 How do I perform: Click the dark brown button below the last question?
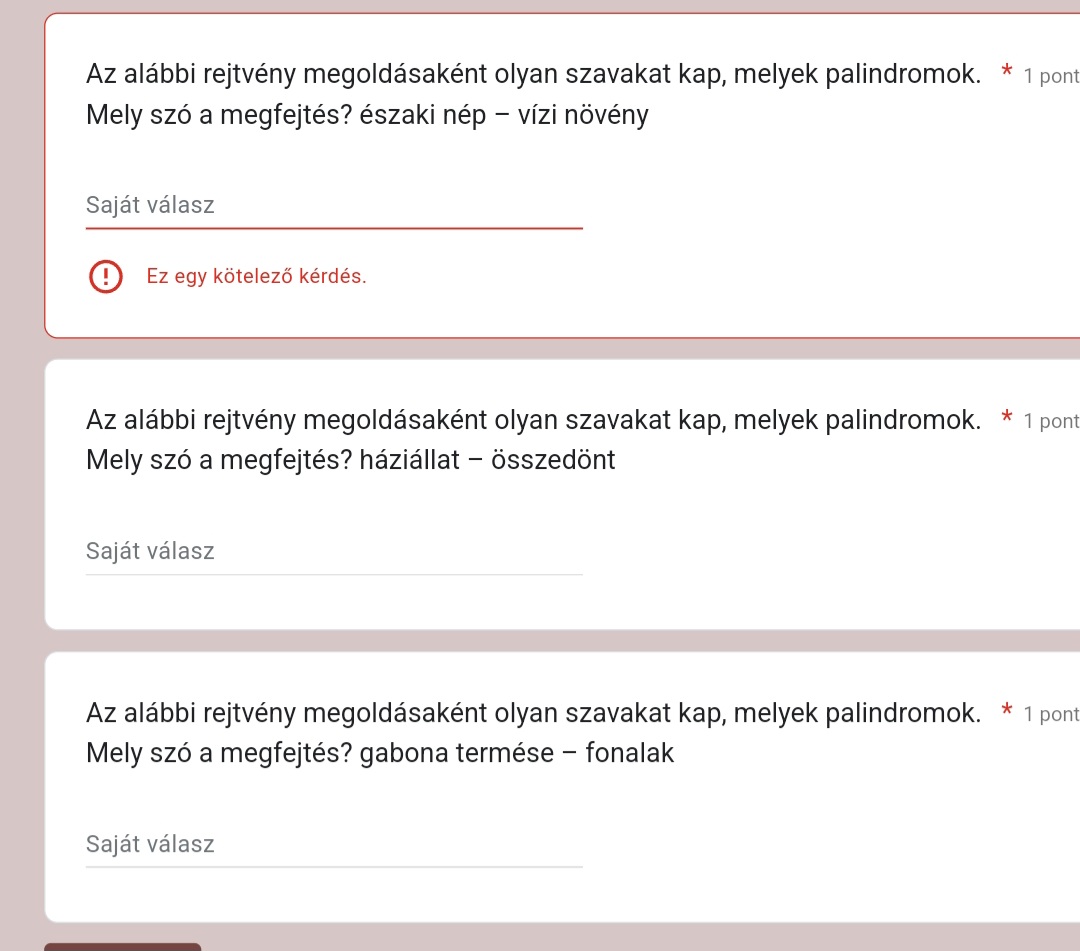click(x=123, y=947)
